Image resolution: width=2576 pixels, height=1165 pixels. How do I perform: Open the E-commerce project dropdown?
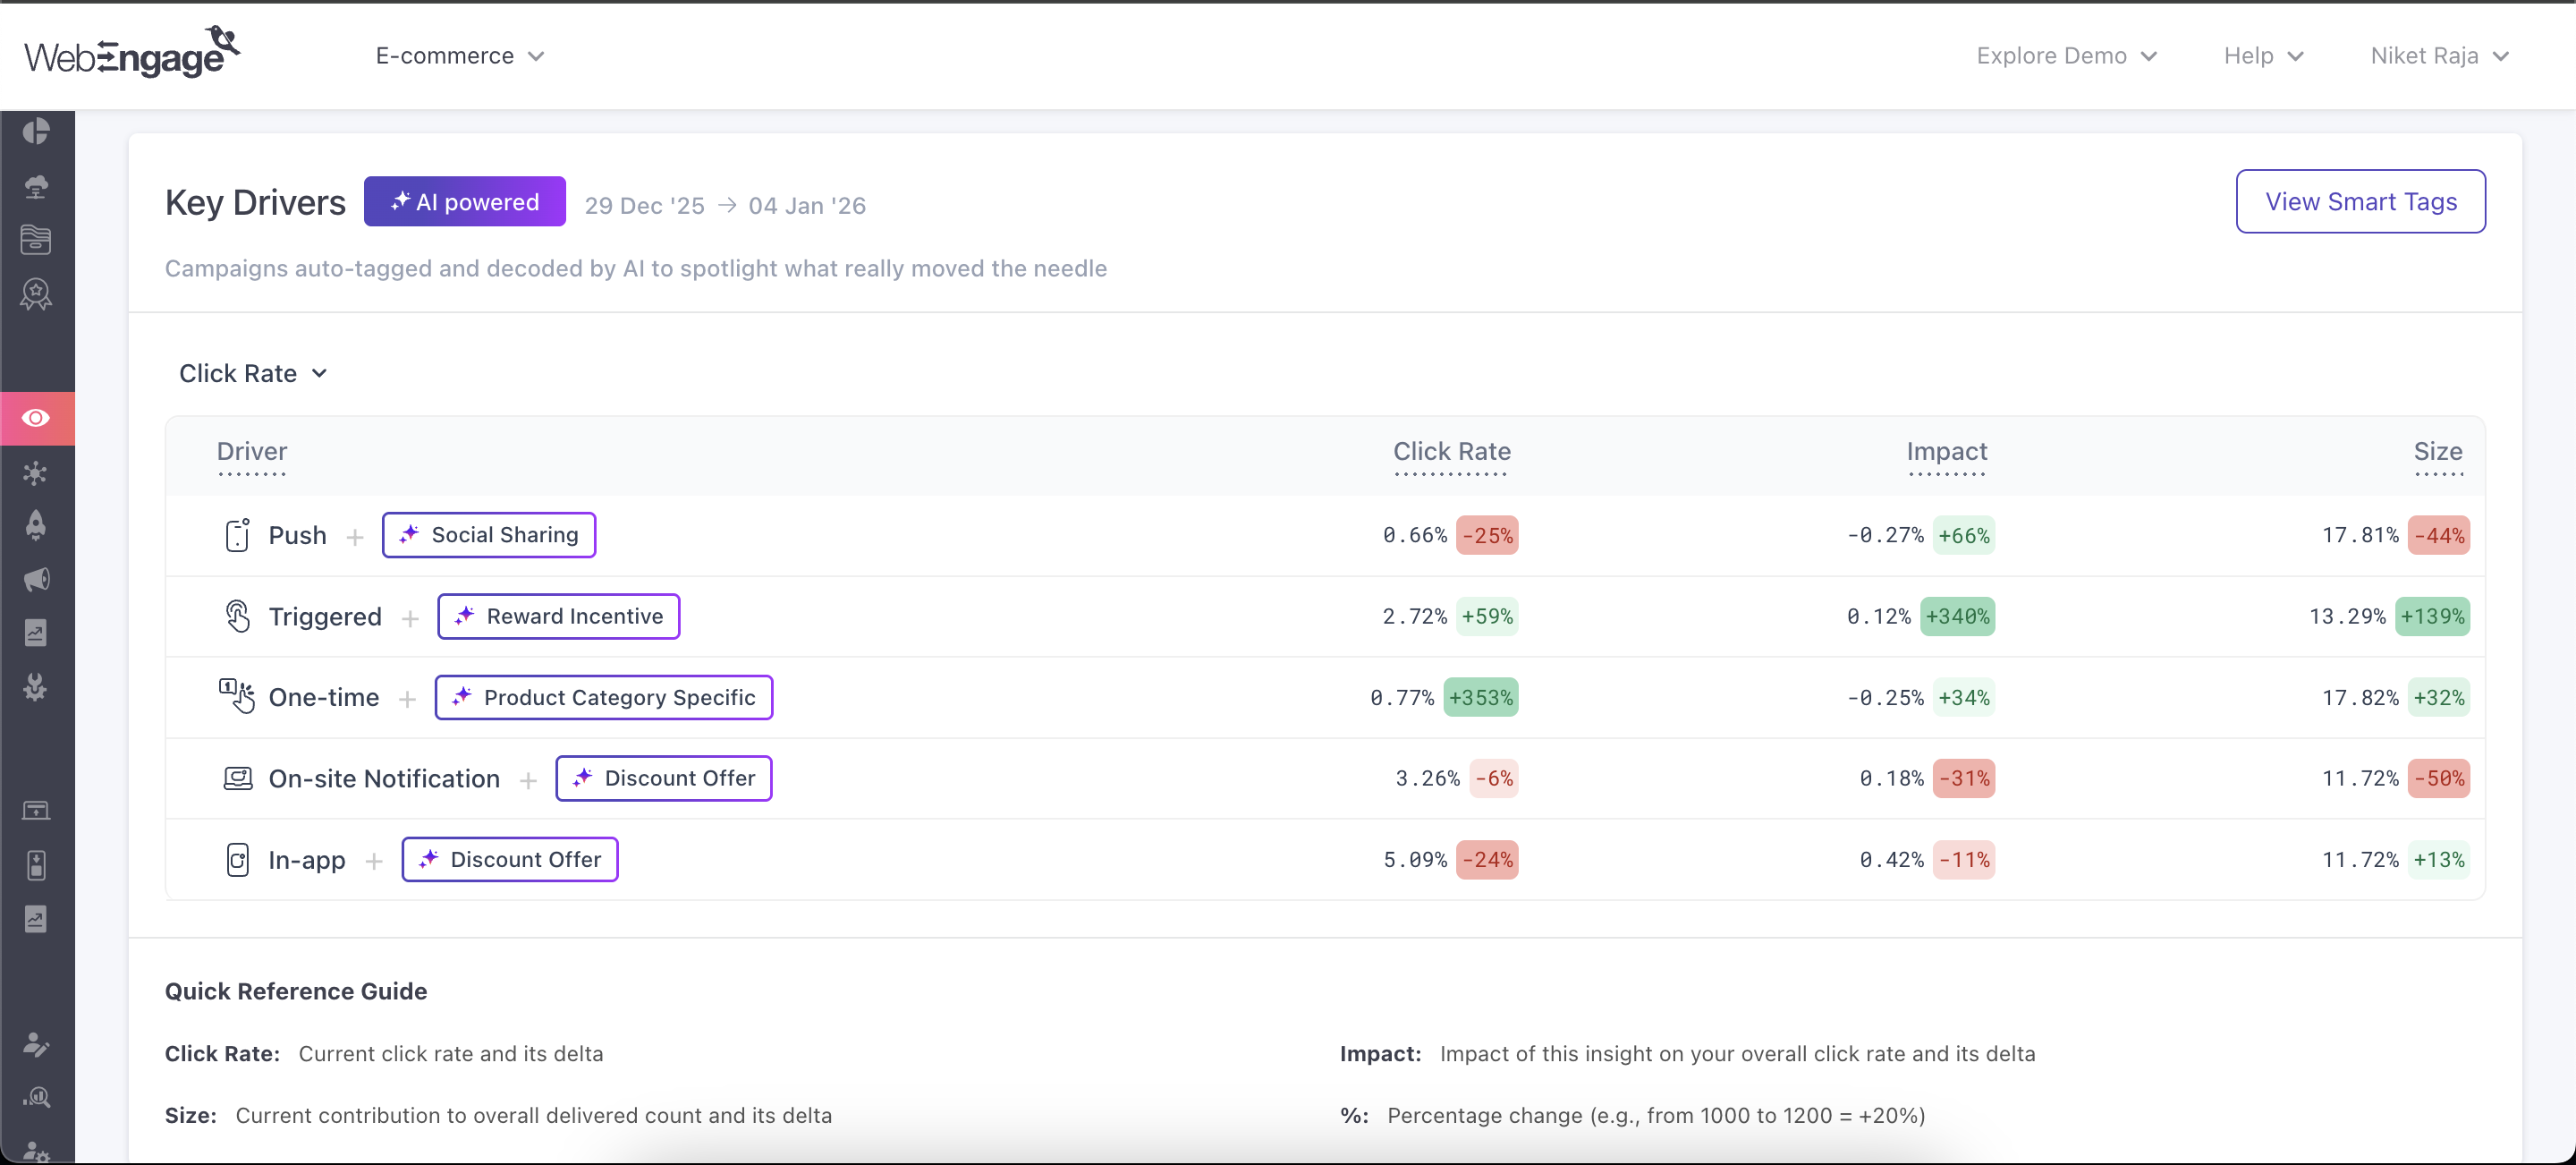coord(459,56)
